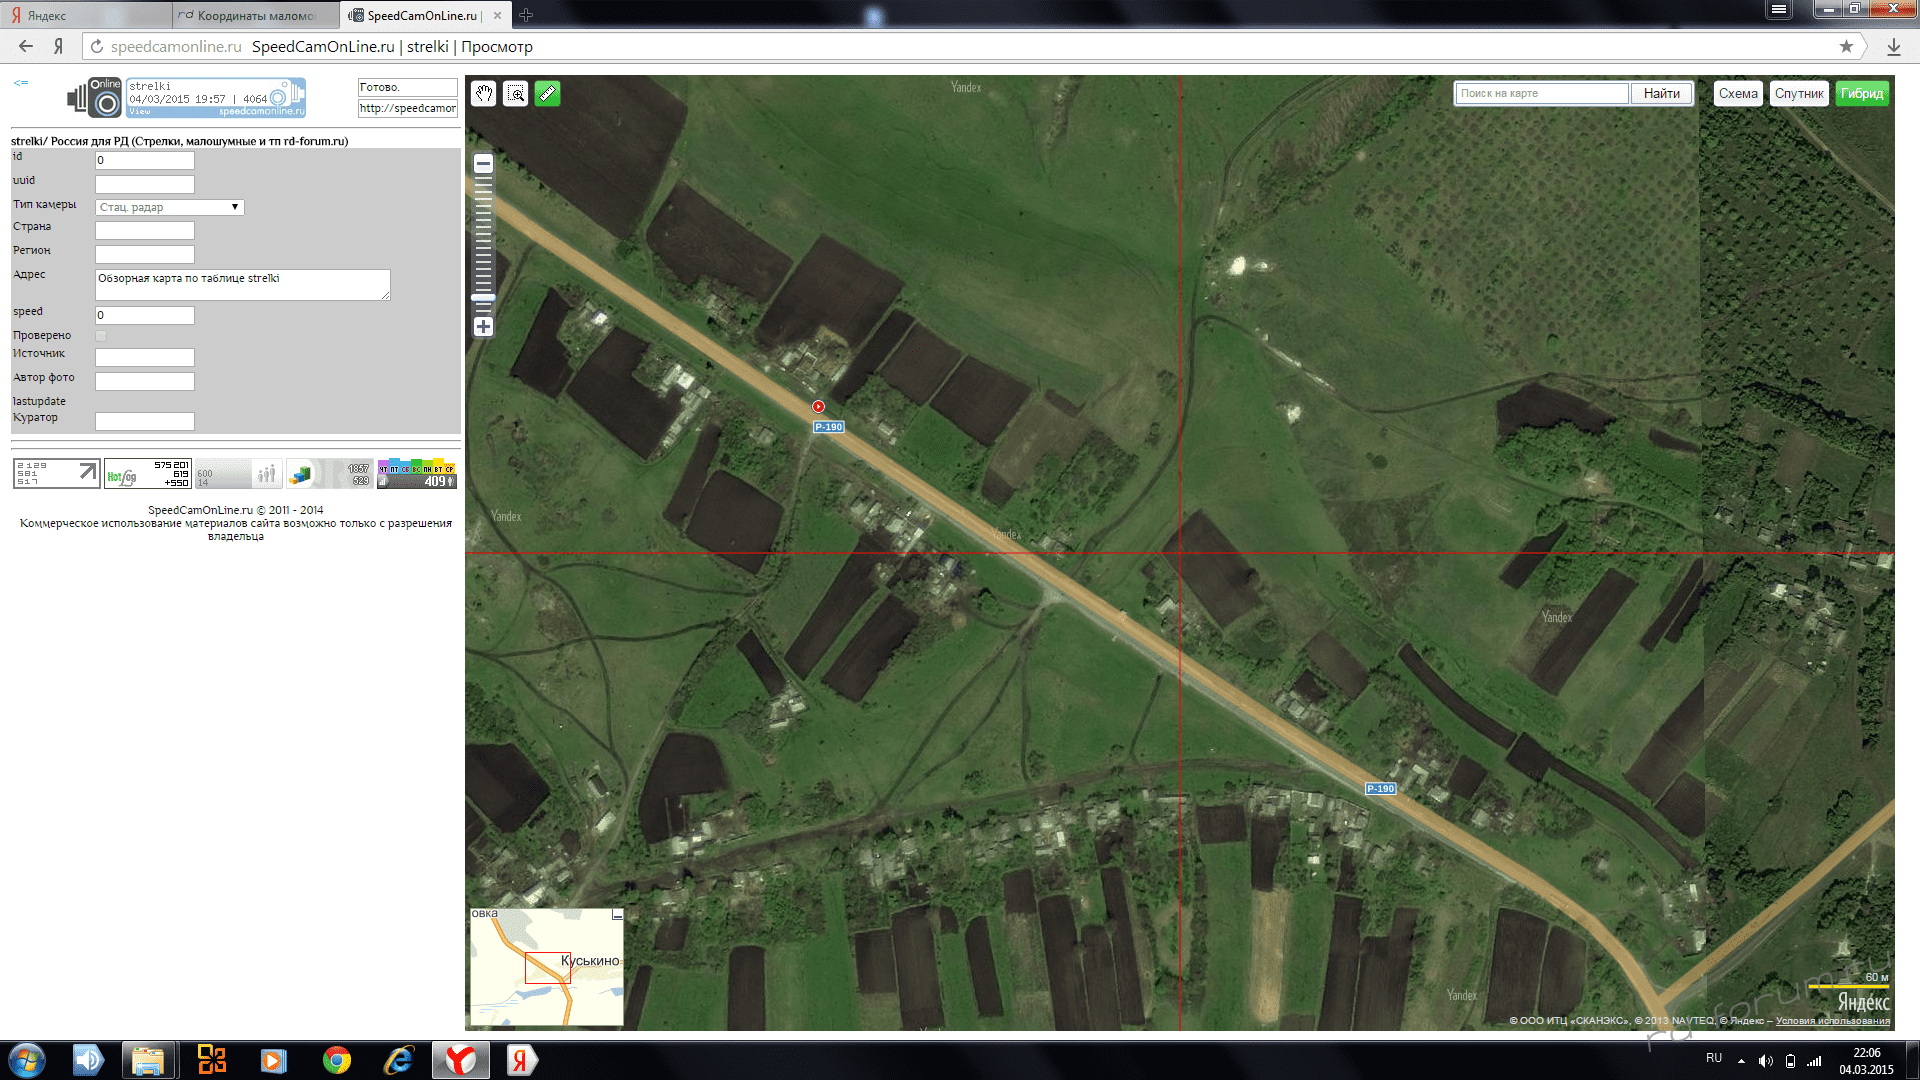Click the map zoom level slider

[x=483, y=297]
